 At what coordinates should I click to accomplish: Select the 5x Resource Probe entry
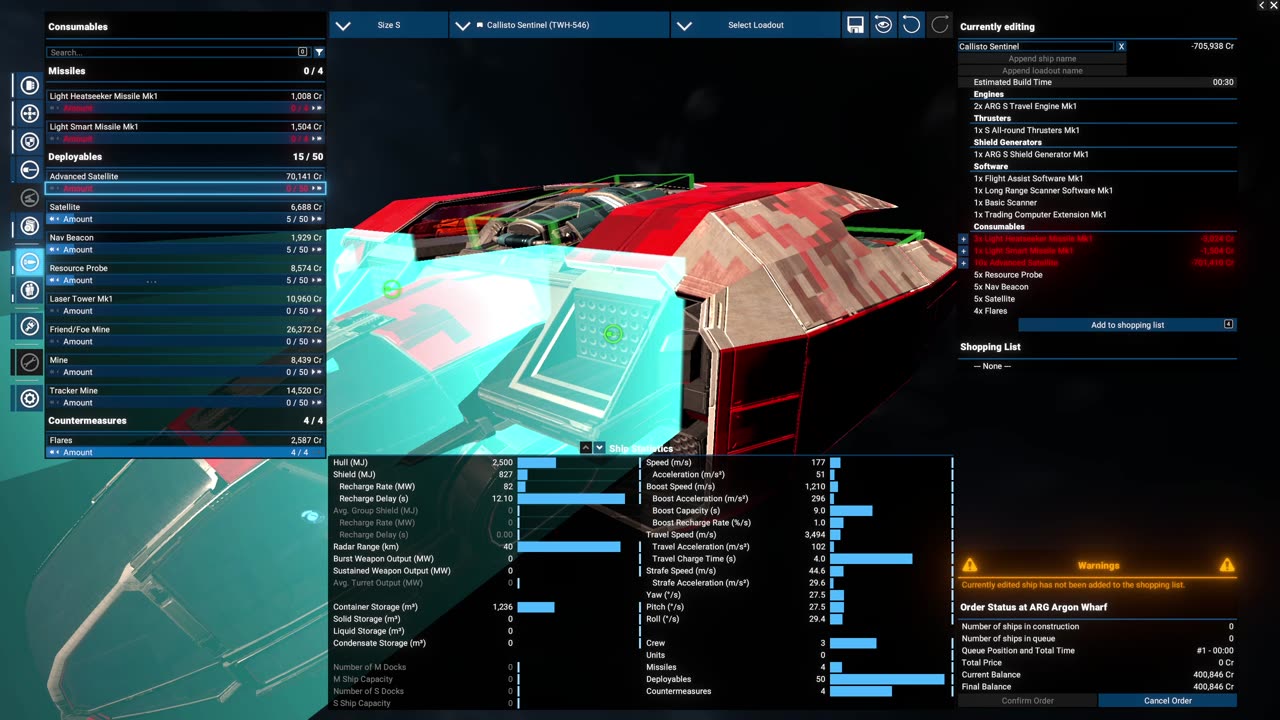coord(1008,275)
